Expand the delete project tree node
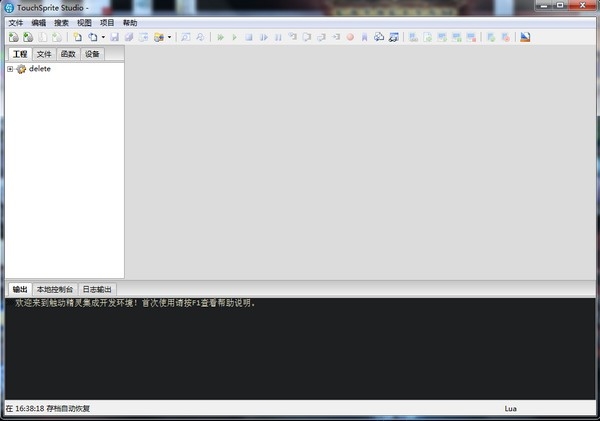 tap(10, 69)
